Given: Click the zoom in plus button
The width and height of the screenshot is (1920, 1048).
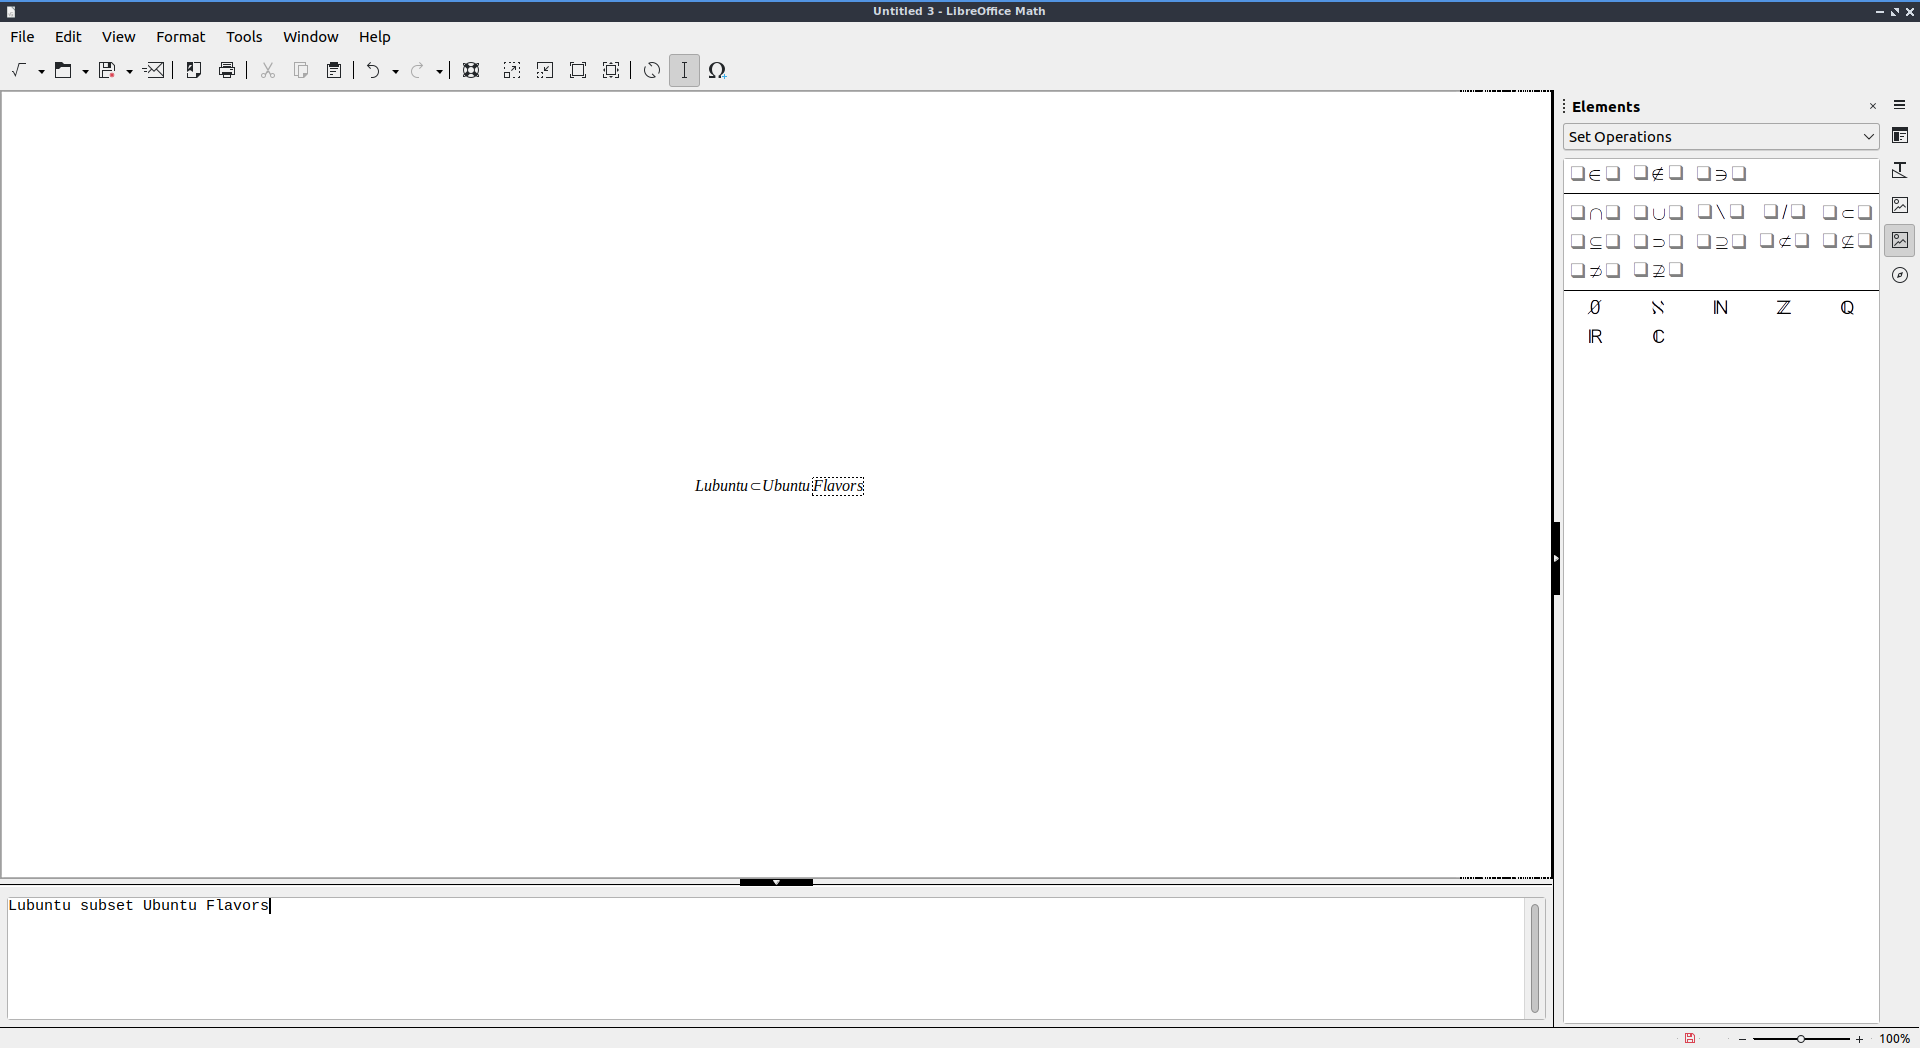Looking at the screenshot, I should coord(1859,1039).
